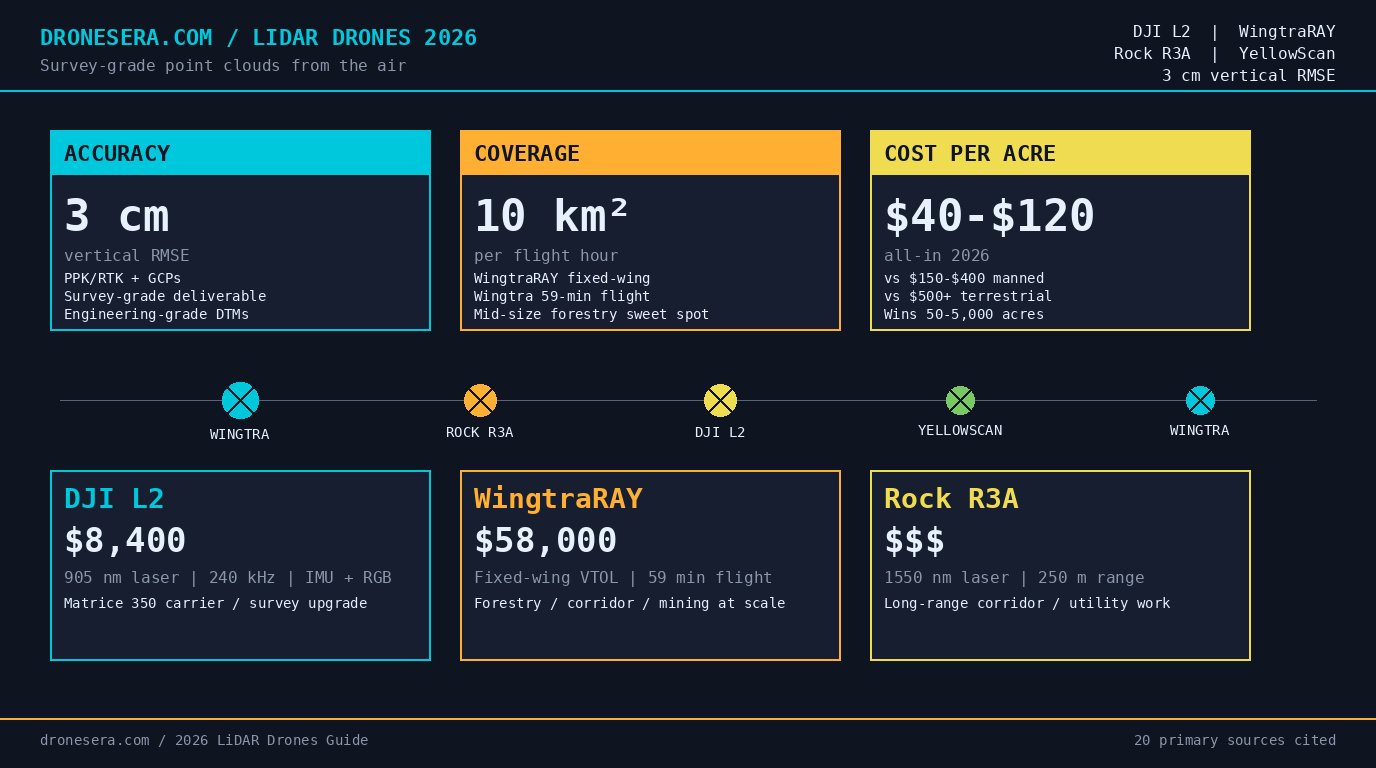Click 'Long-range corridor / utility work' line

click(x=1027, y=603)
